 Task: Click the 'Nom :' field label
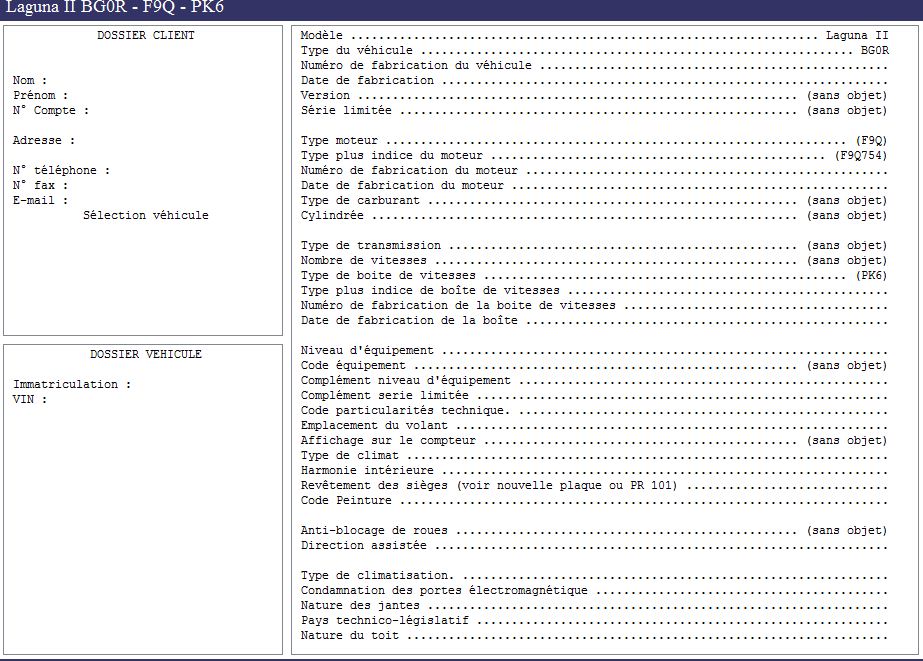pos(29,80)
